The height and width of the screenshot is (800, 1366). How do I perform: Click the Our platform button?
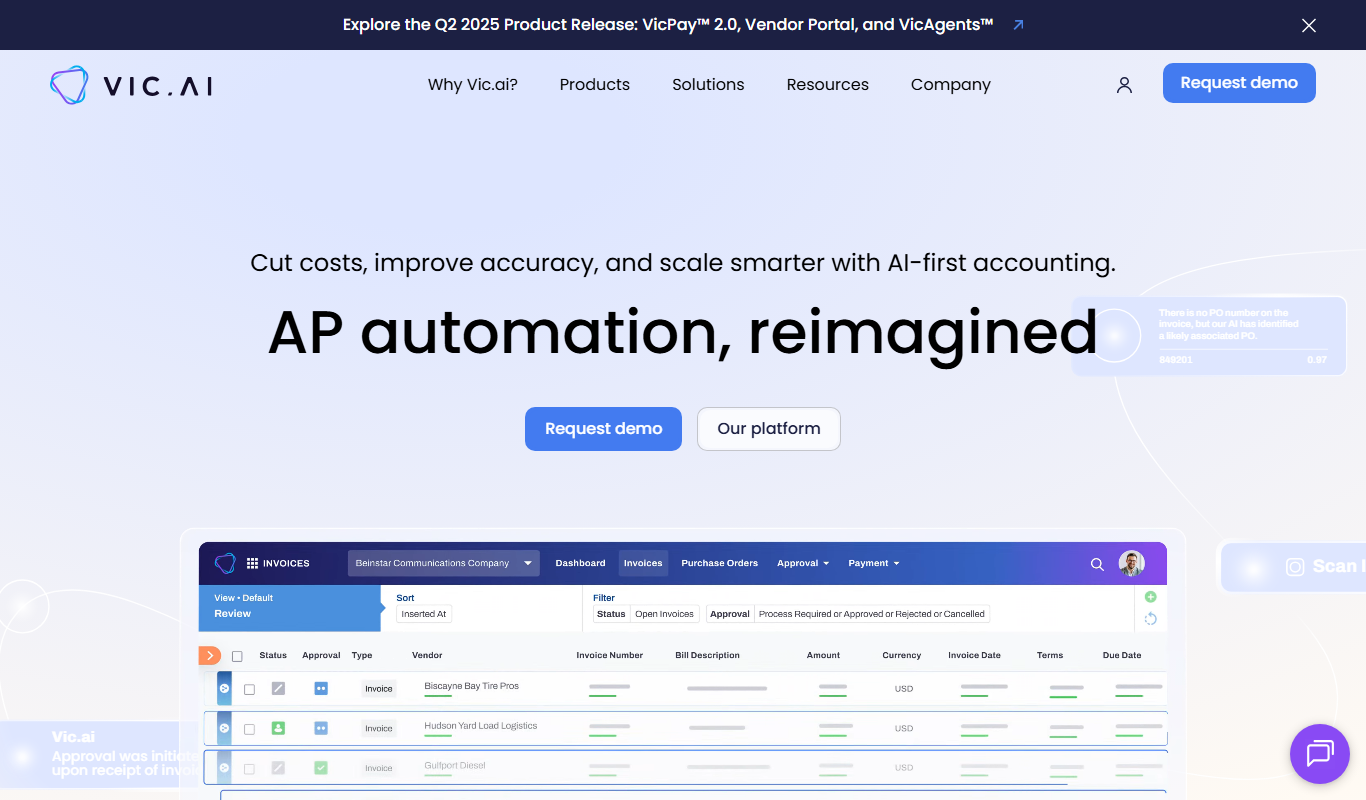click(769, 429)
